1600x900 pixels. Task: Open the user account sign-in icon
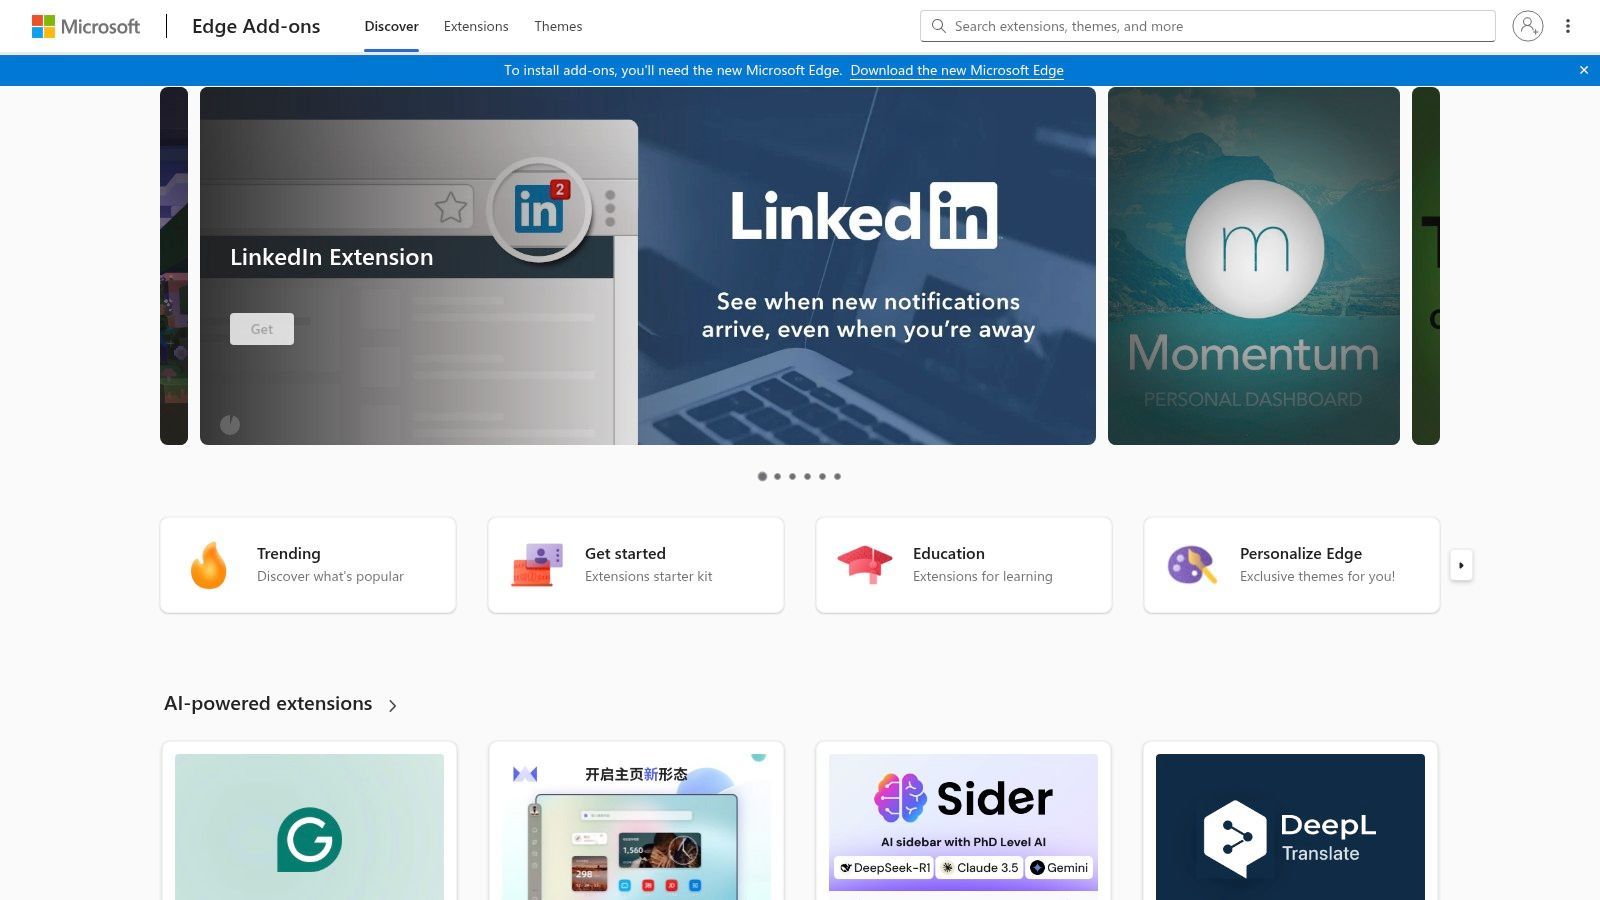click(x=1527, y=26)
